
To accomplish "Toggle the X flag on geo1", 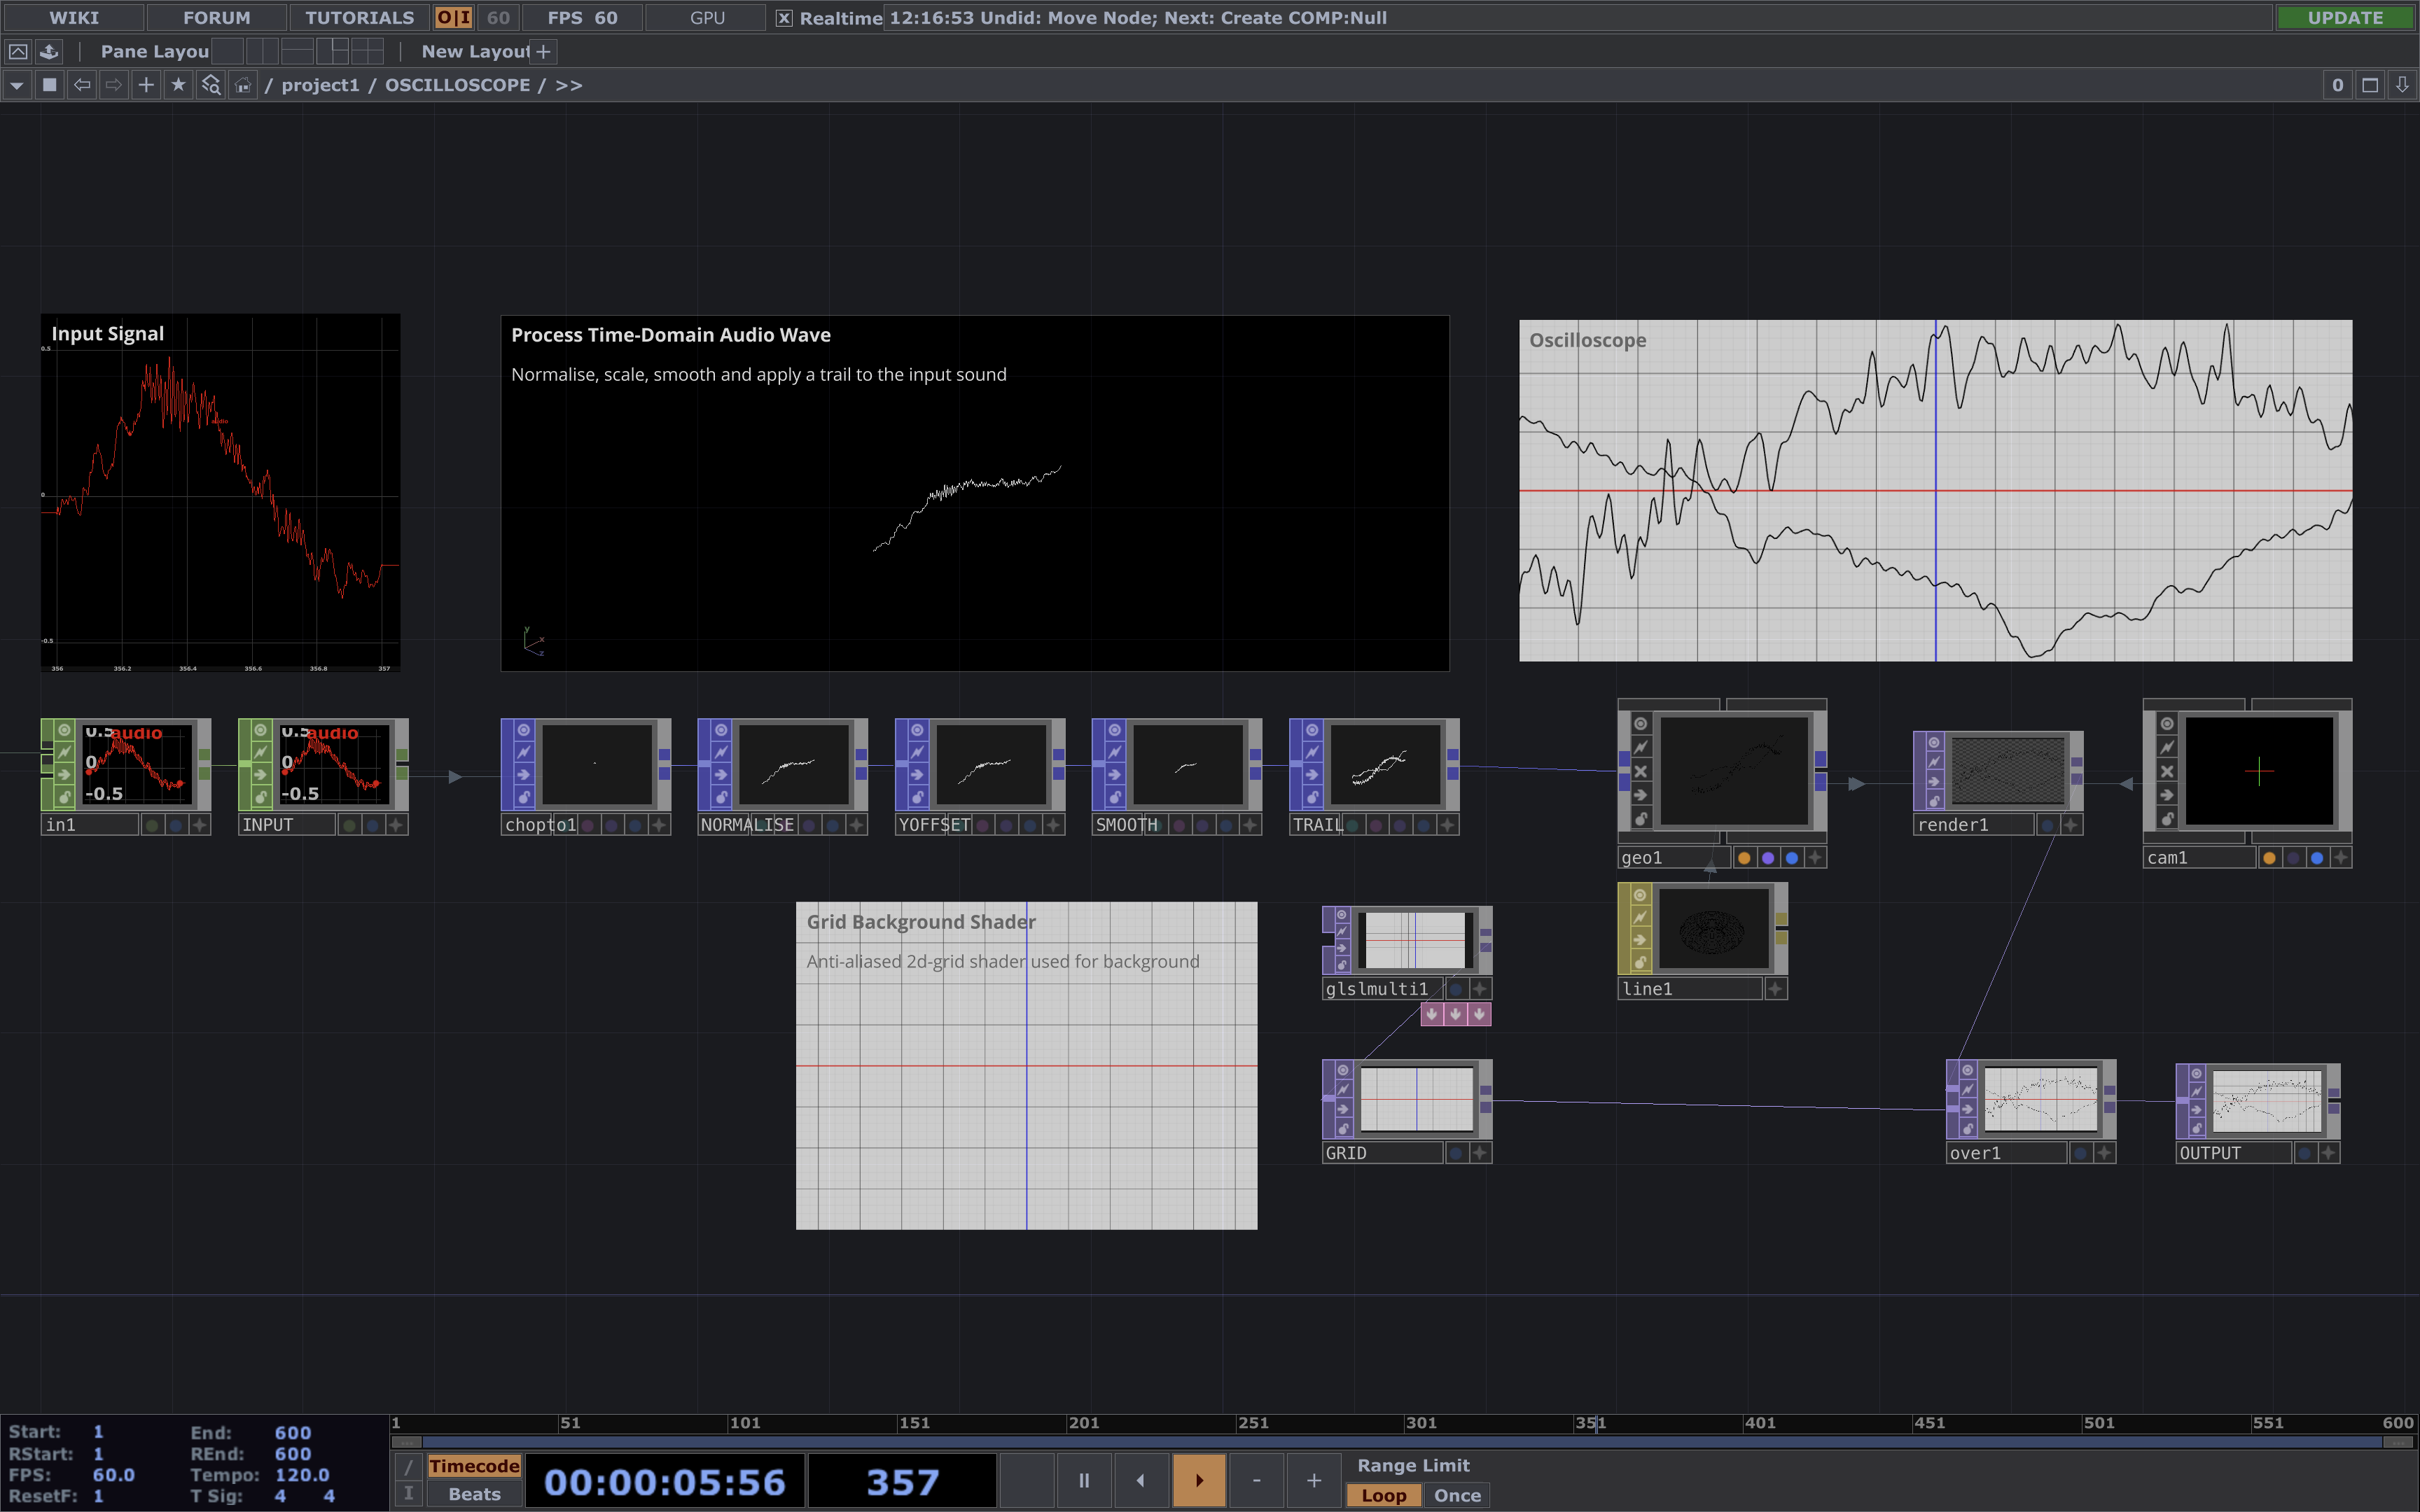I will (1641, 771).
